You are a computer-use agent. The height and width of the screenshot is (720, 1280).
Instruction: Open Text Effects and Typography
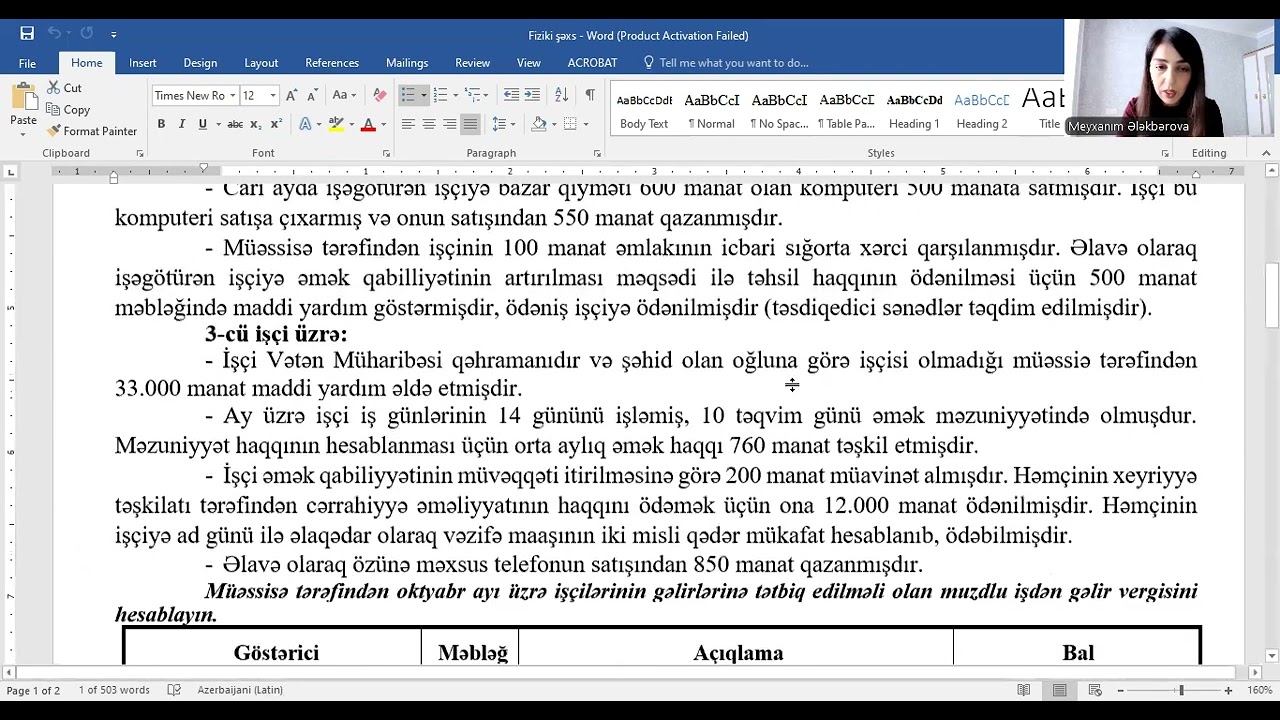305,124
